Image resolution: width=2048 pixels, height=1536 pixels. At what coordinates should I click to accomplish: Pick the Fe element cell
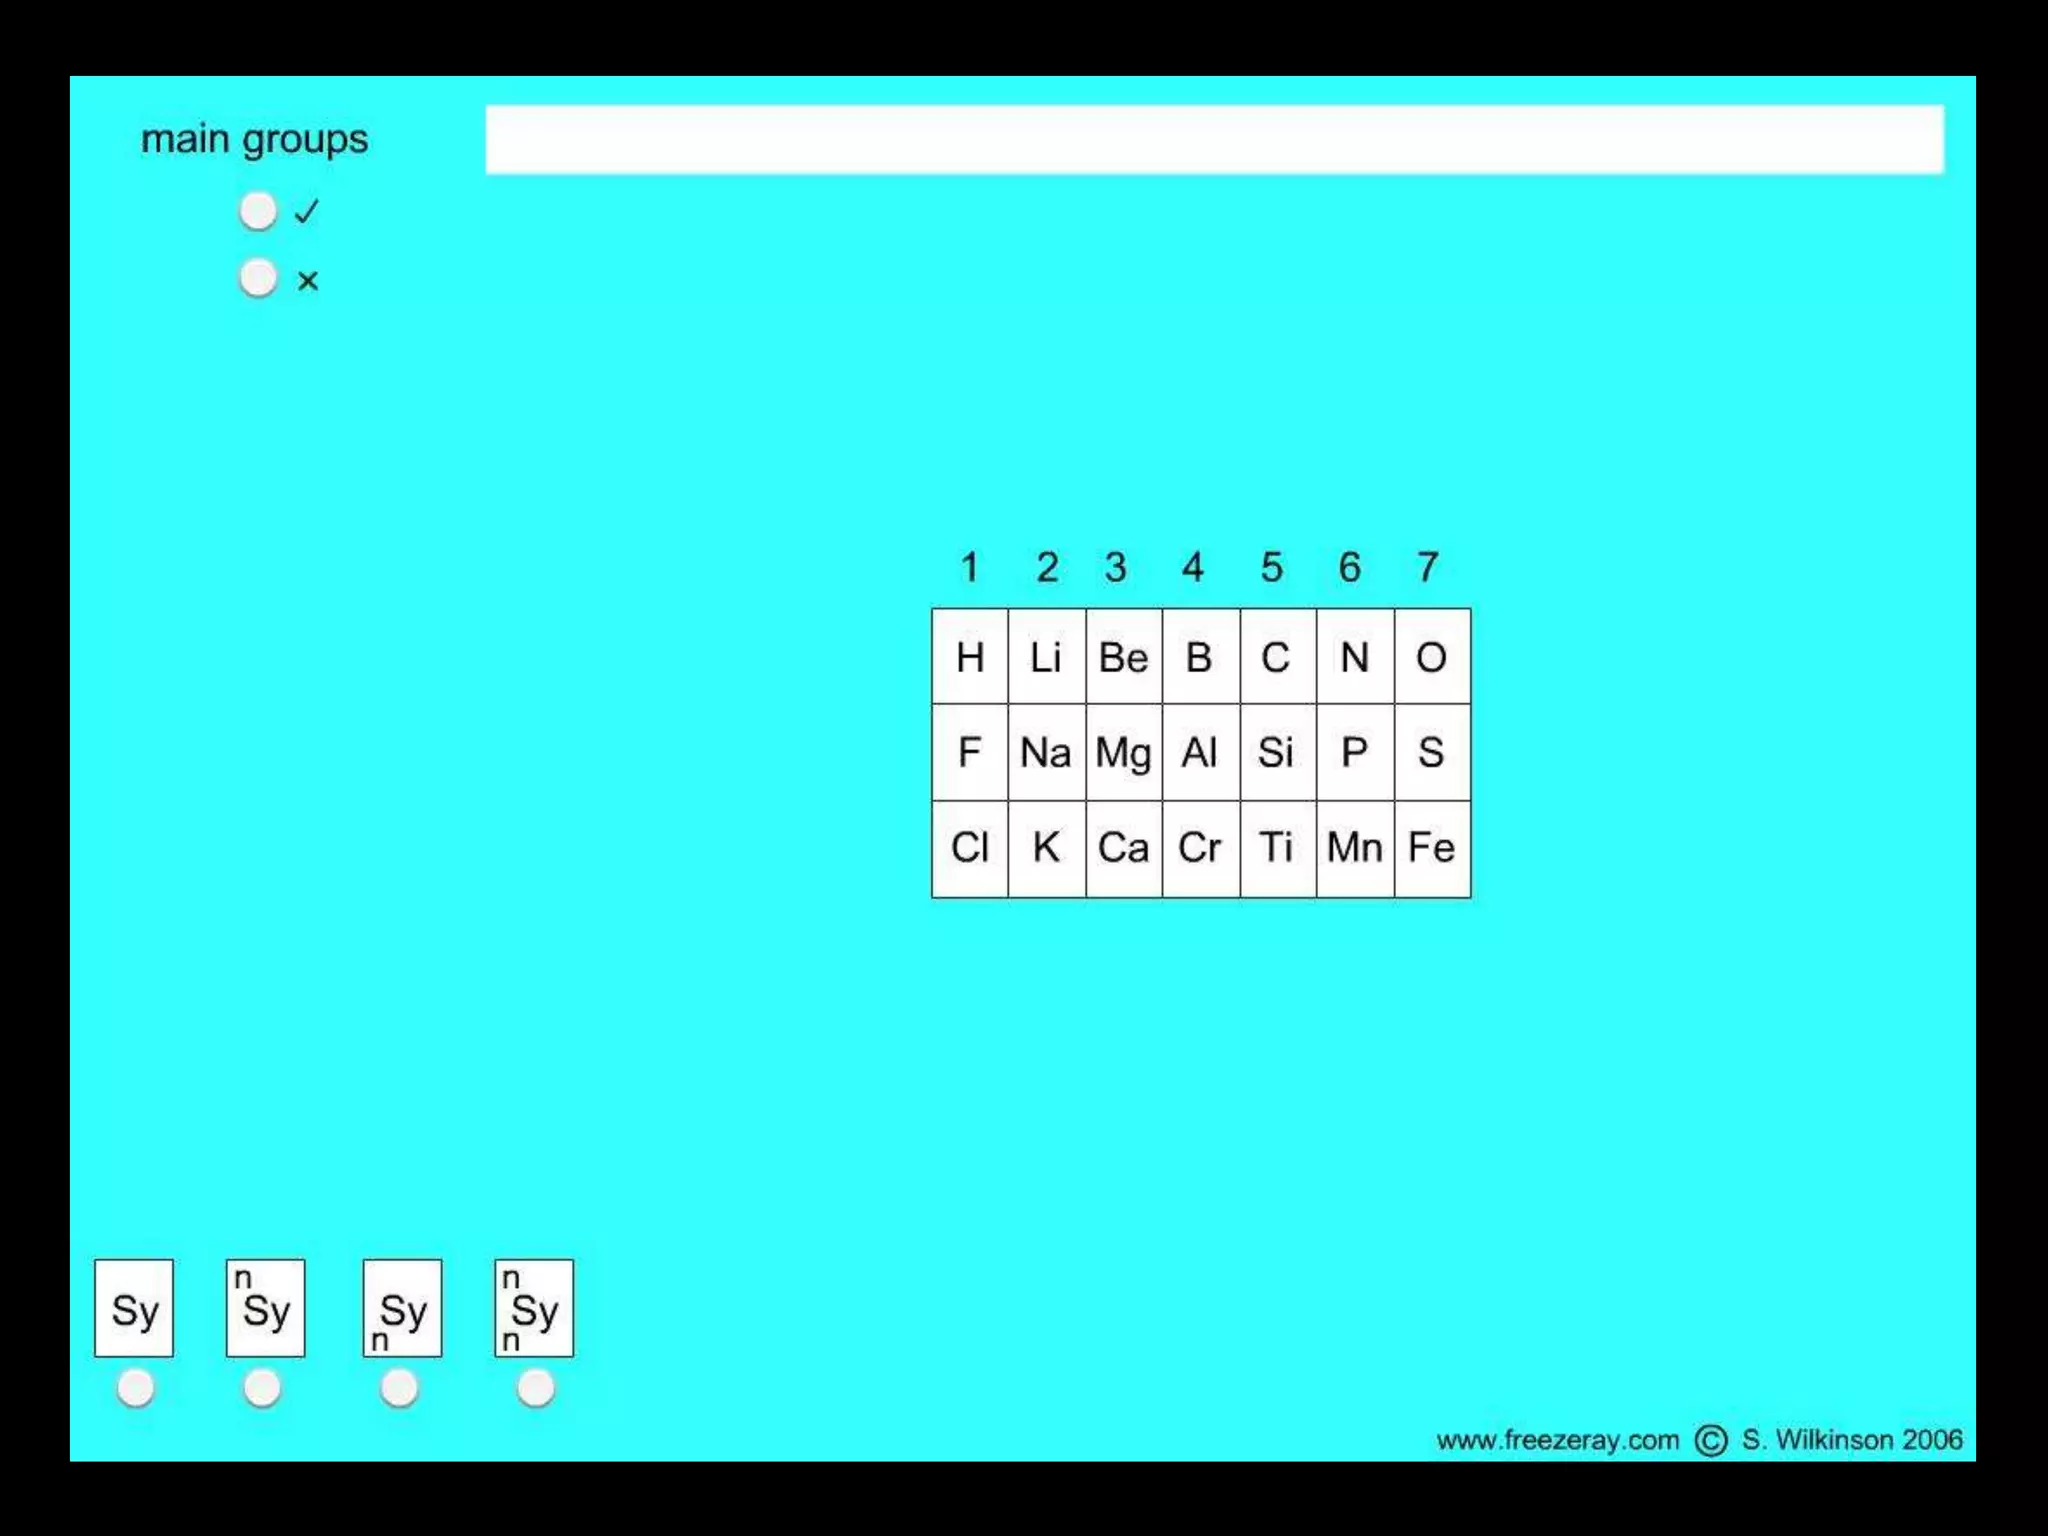pos(1431,848)
